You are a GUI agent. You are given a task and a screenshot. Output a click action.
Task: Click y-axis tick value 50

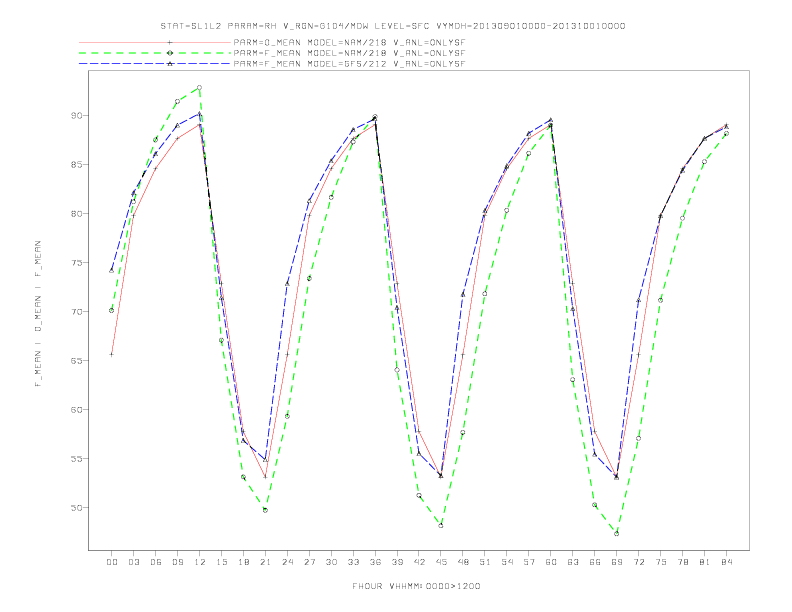[76, 507]
